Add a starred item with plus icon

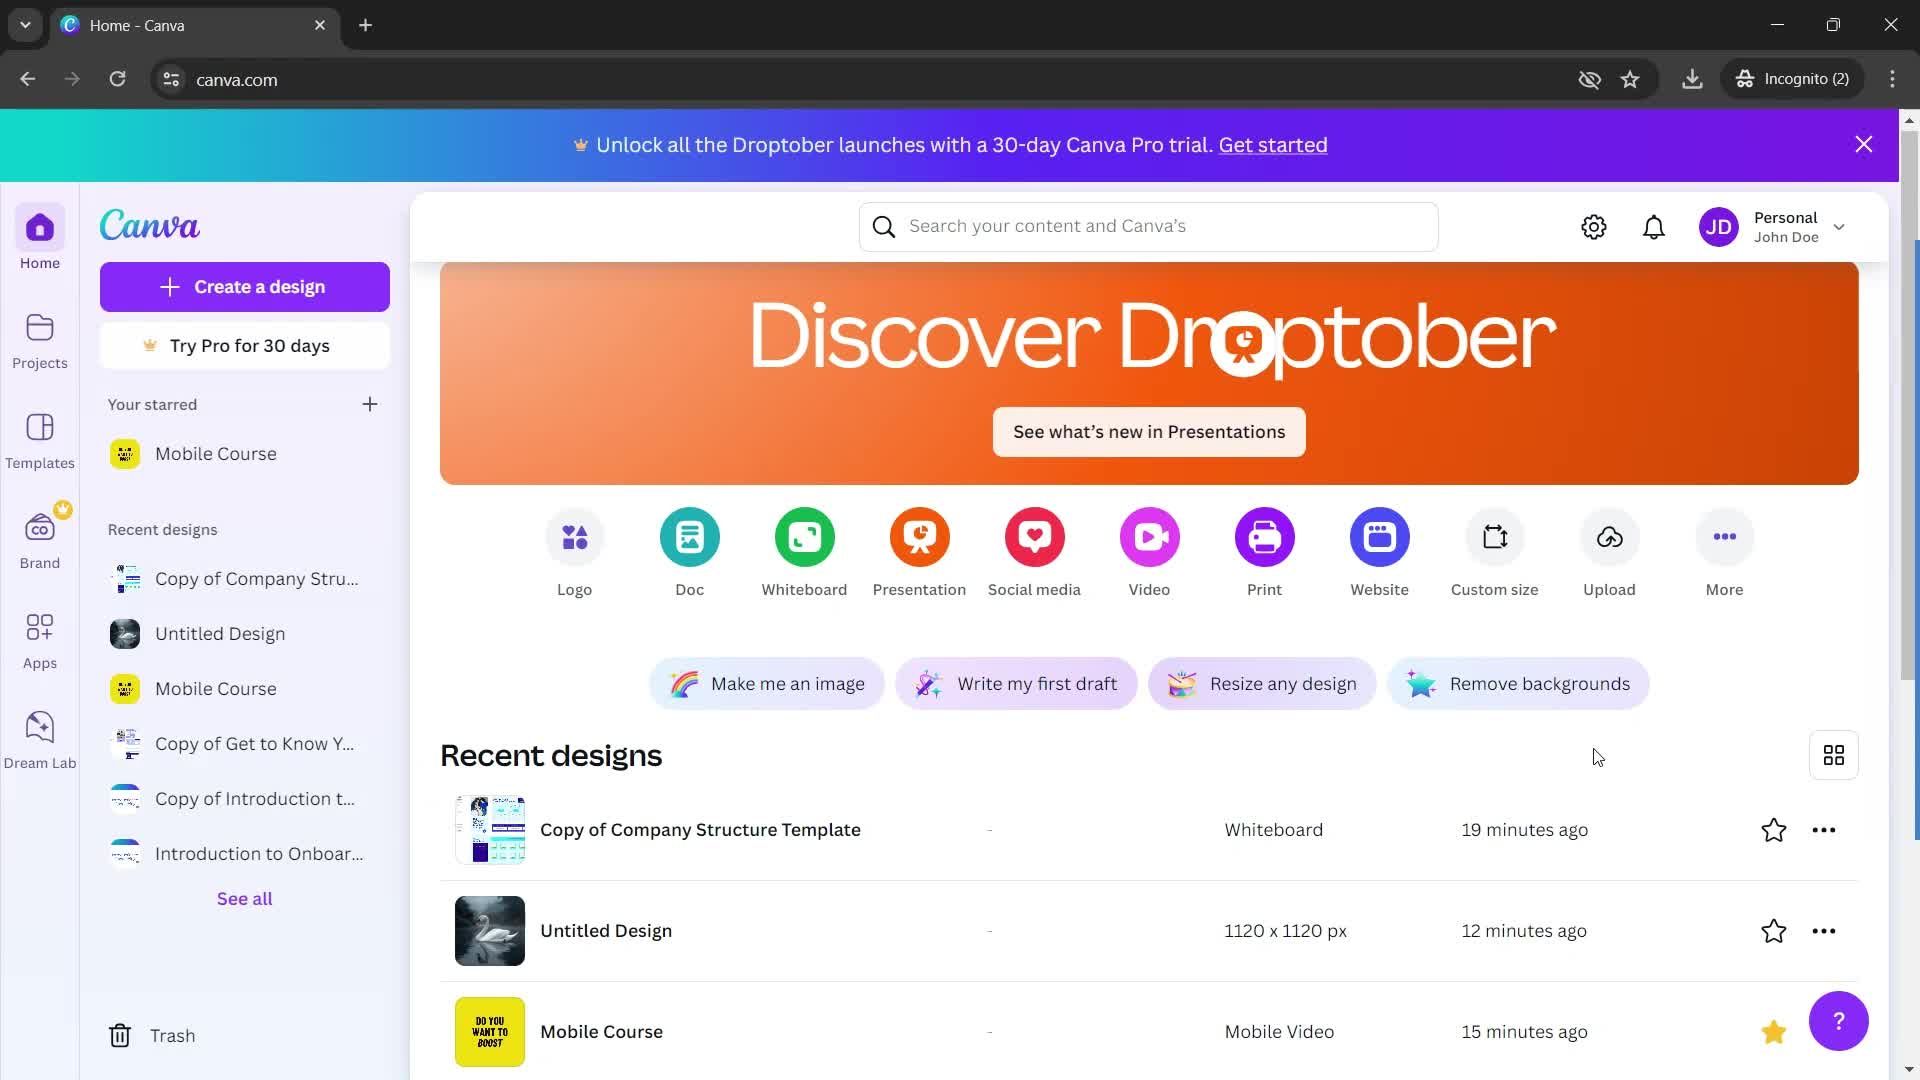[x=370, y=405]
